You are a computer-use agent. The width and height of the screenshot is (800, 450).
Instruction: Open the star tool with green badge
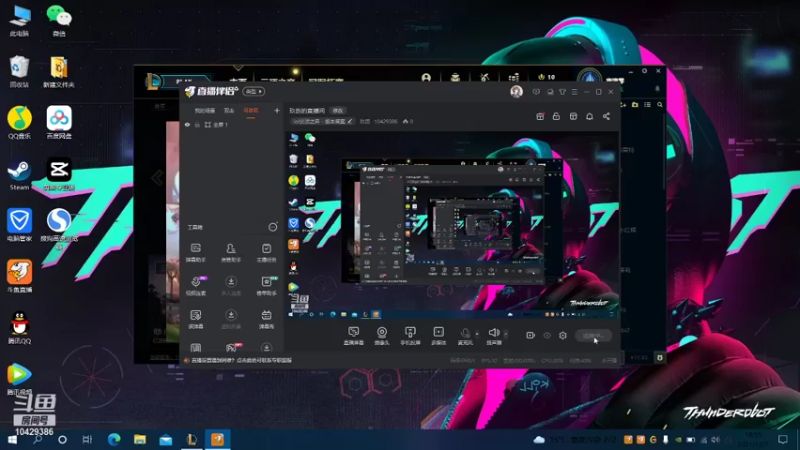266,286
